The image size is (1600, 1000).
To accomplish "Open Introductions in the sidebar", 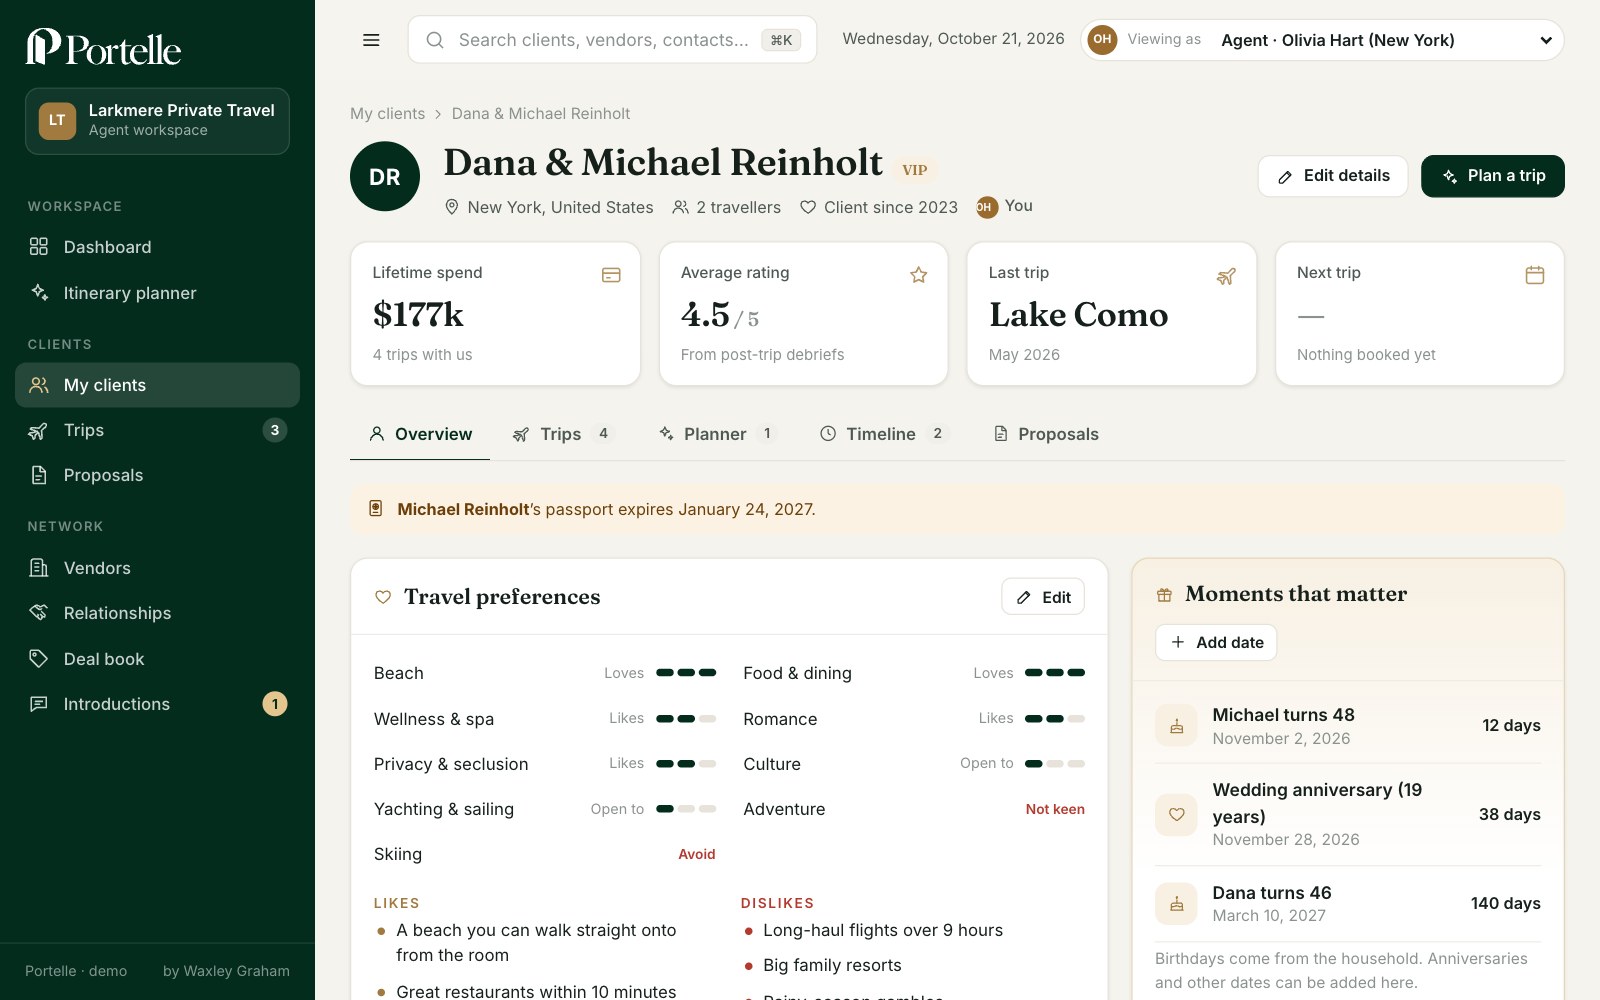I will [157, 704].
